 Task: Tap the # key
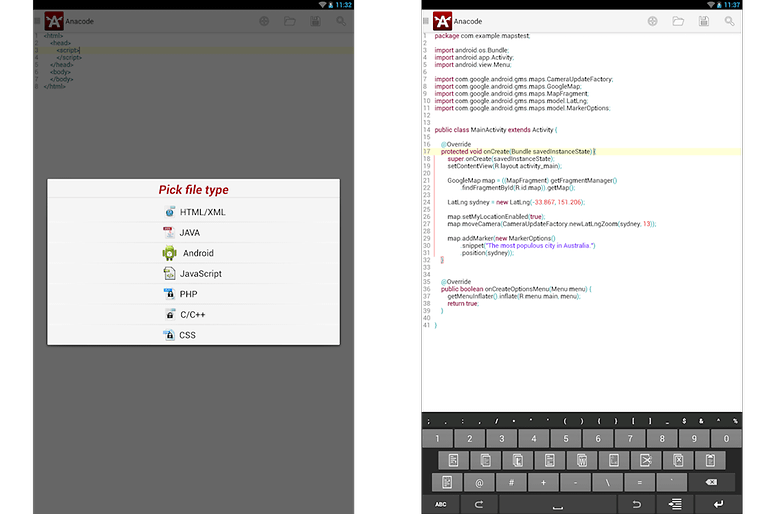click(511, 482)
